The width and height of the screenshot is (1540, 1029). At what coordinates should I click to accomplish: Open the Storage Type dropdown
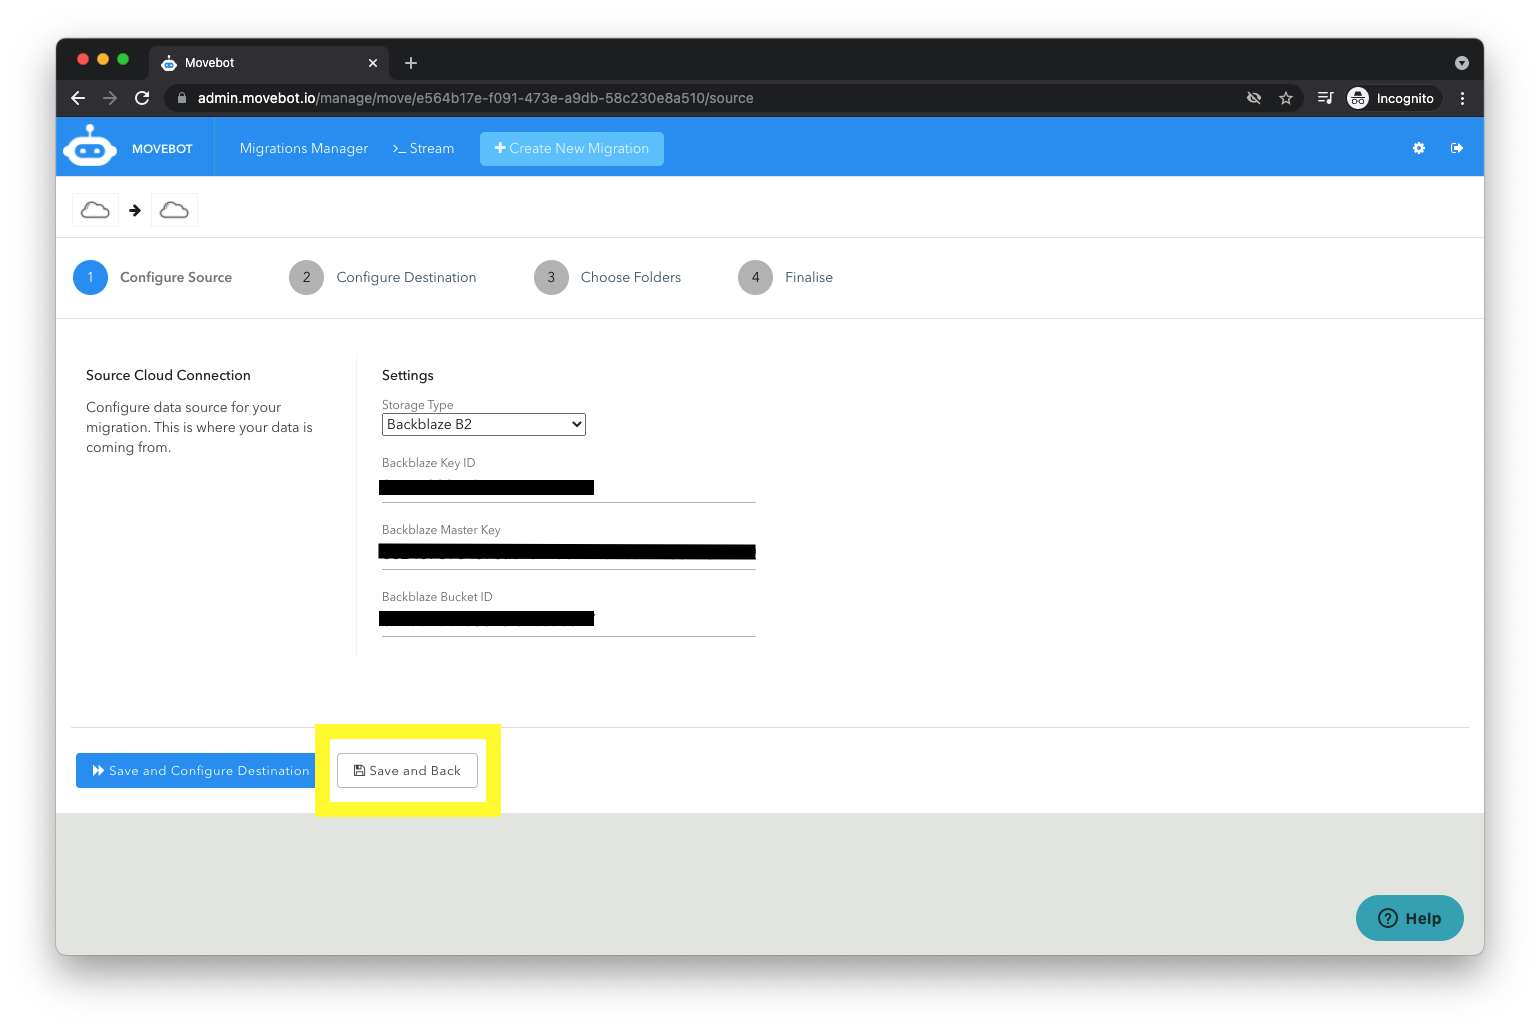click(484, 424)
